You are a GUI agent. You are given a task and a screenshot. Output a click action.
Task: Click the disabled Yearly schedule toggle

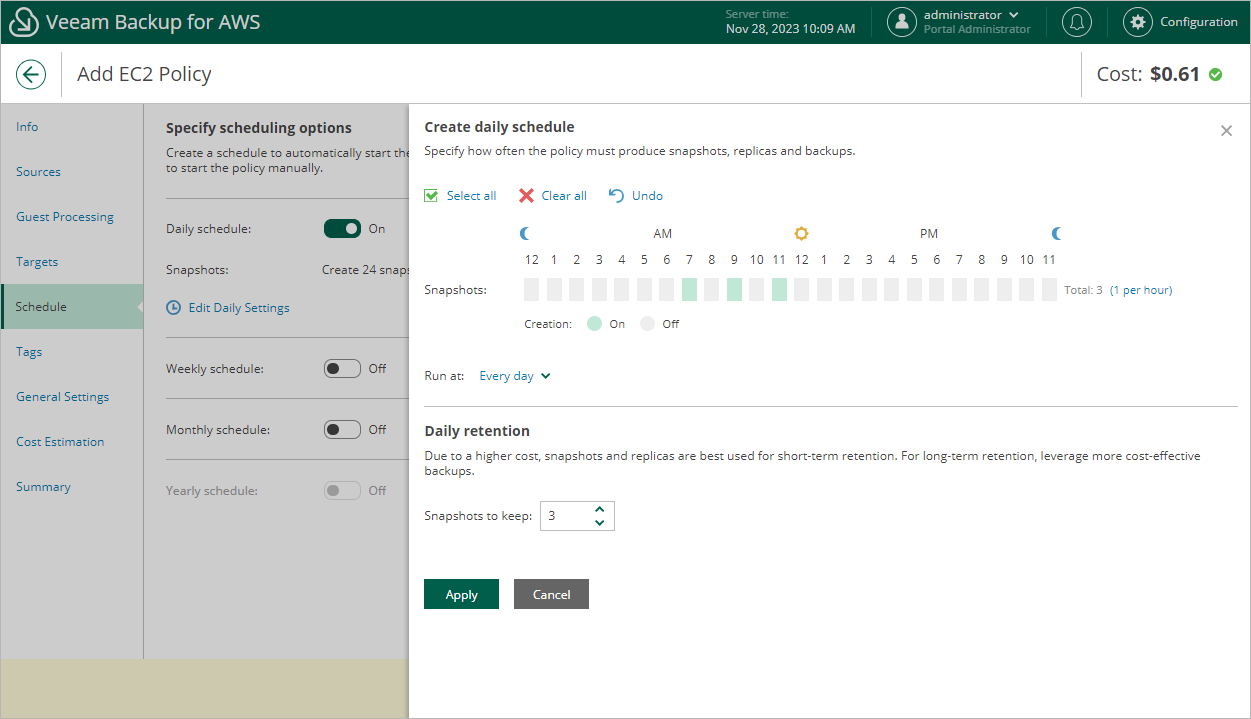[x=342, y=491]
